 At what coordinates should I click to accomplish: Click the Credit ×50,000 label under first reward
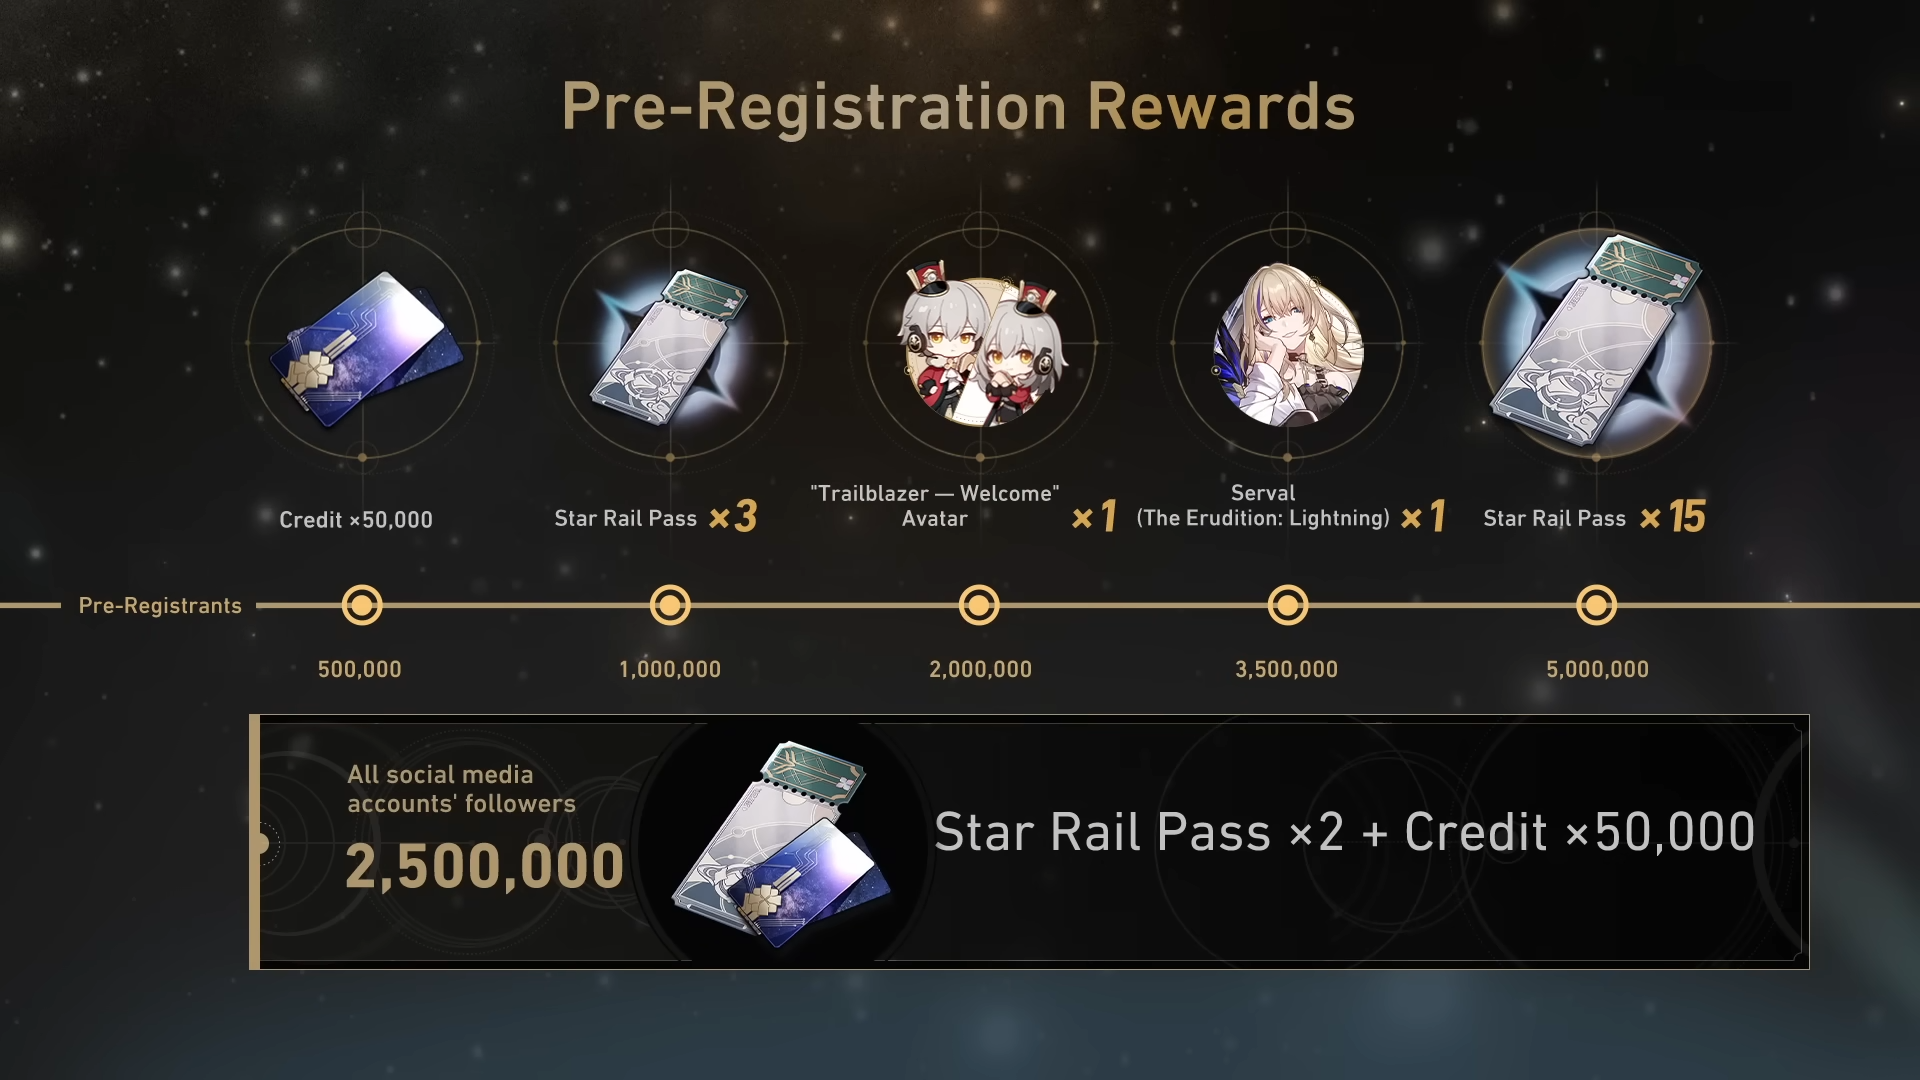point(356,520)
